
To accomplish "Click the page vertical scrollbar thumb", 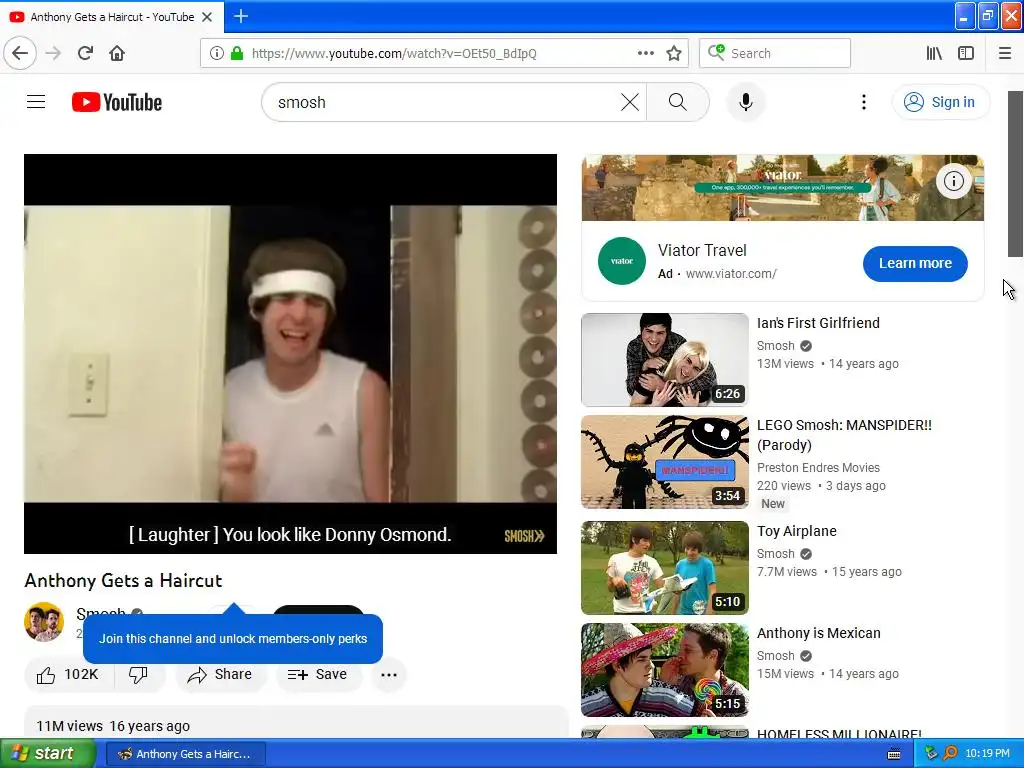I will (1015, 174).
